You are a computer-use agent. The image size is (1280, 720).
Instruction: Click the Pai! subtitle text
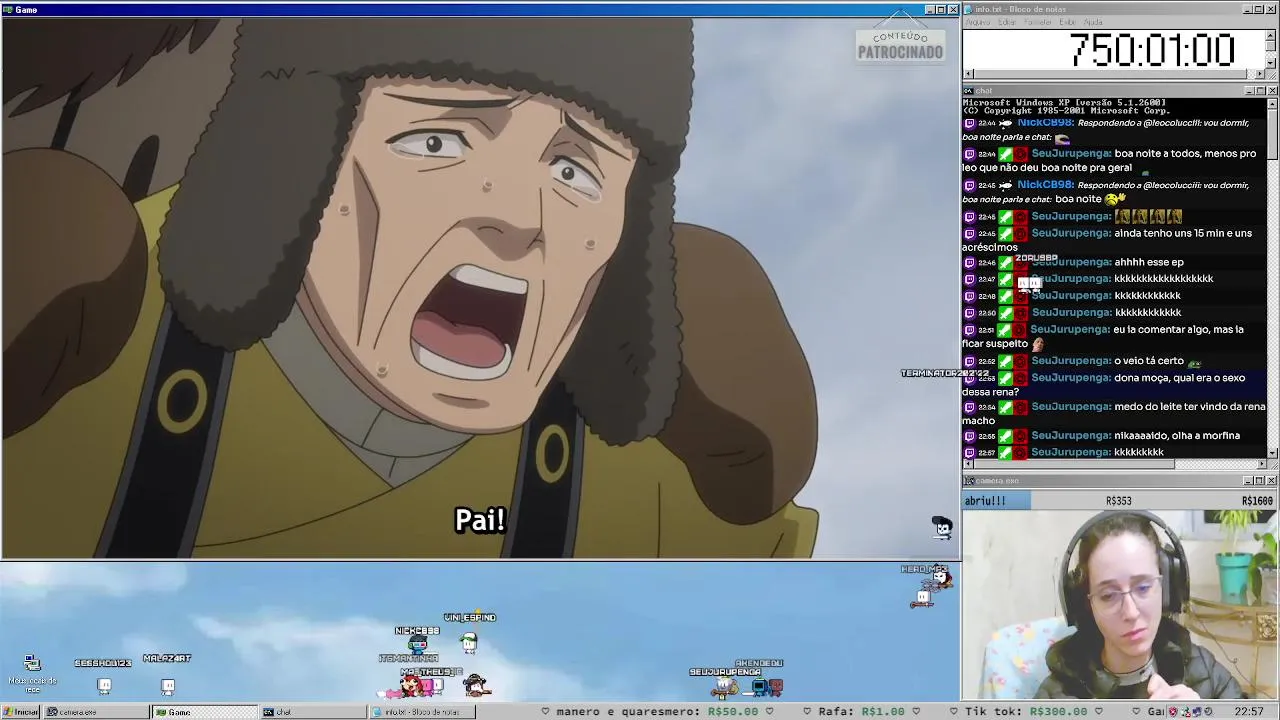click(481, 520)
